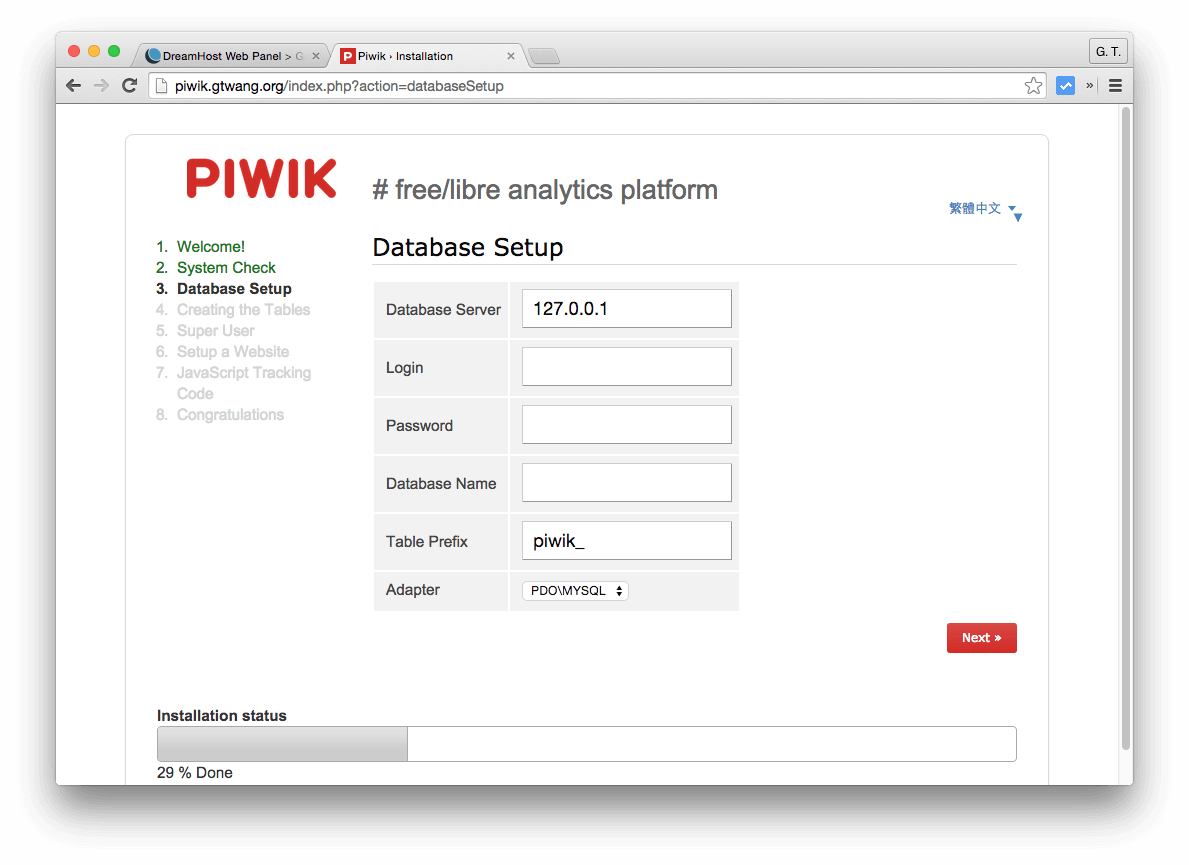The image size is (1189, 865).
Task: Close the Piwik Installation tab
Action: pos(511,56)
